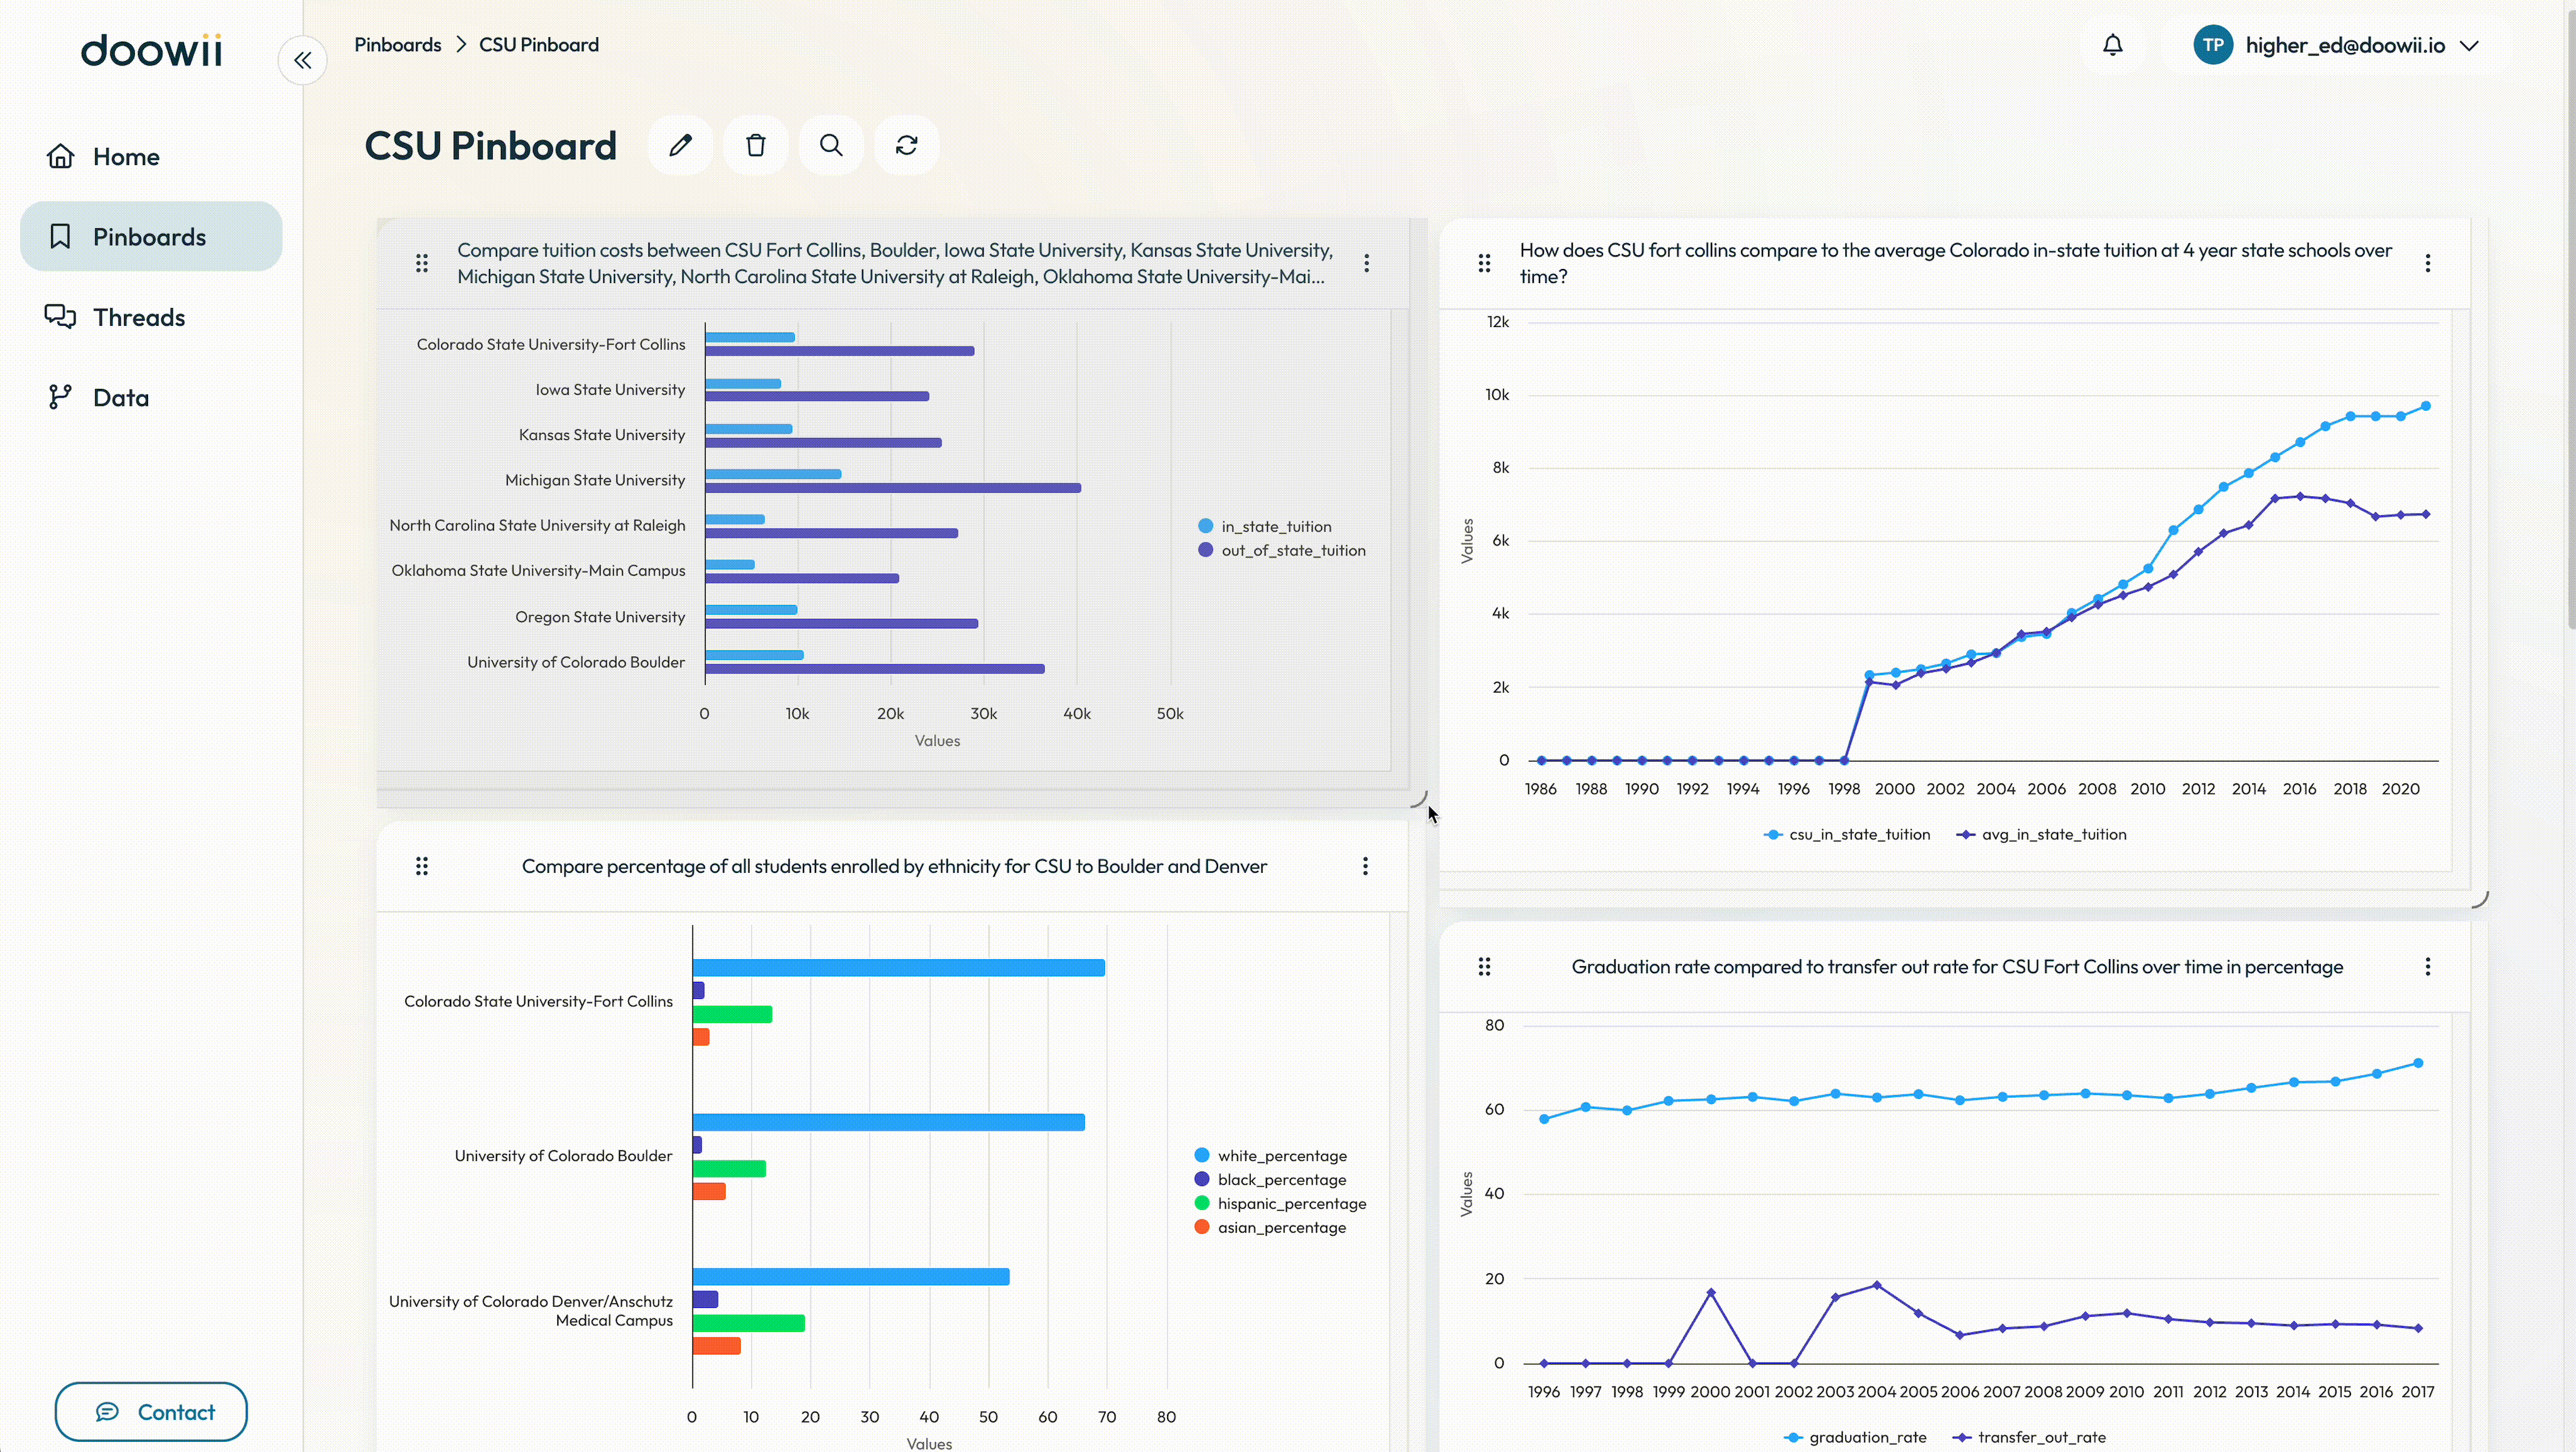Click asian_percentage orange legend swatch
Viewport: 2576px width, 1452px height.
[x=1202, y=1227]
